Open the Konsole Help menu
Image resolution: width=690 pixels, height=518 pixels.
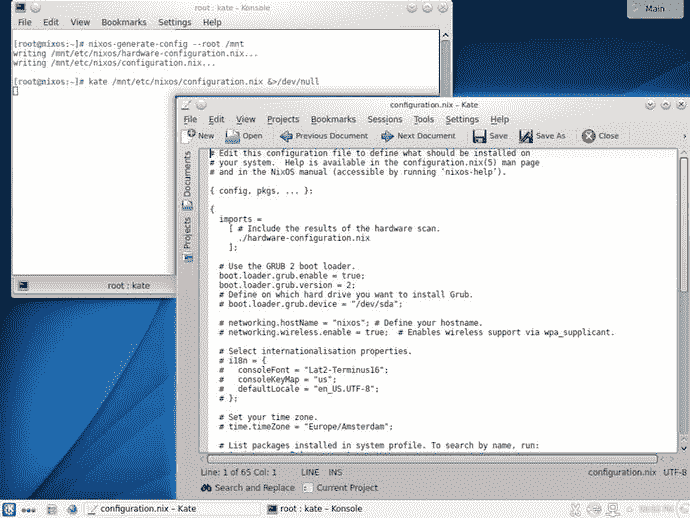pyautogui.click(x=212, y=22)
